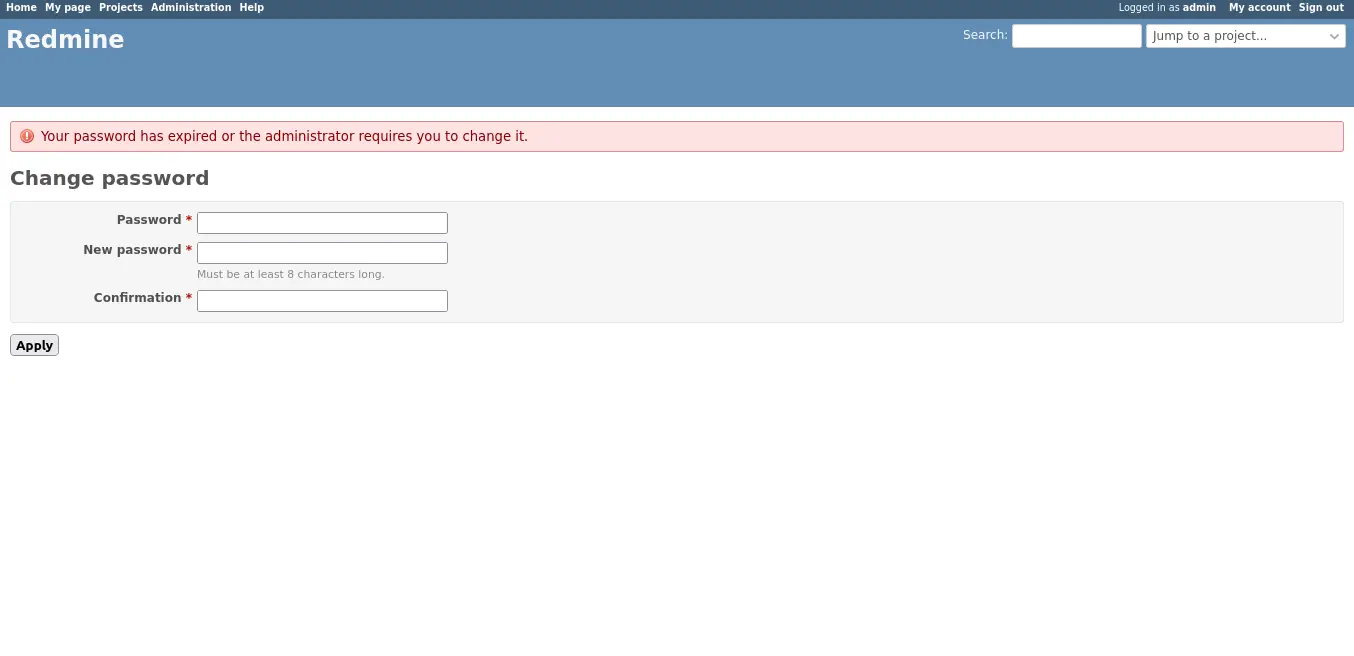Open the Help menu link
This screenshot has height=656, width=1354.
click(252, 7)
